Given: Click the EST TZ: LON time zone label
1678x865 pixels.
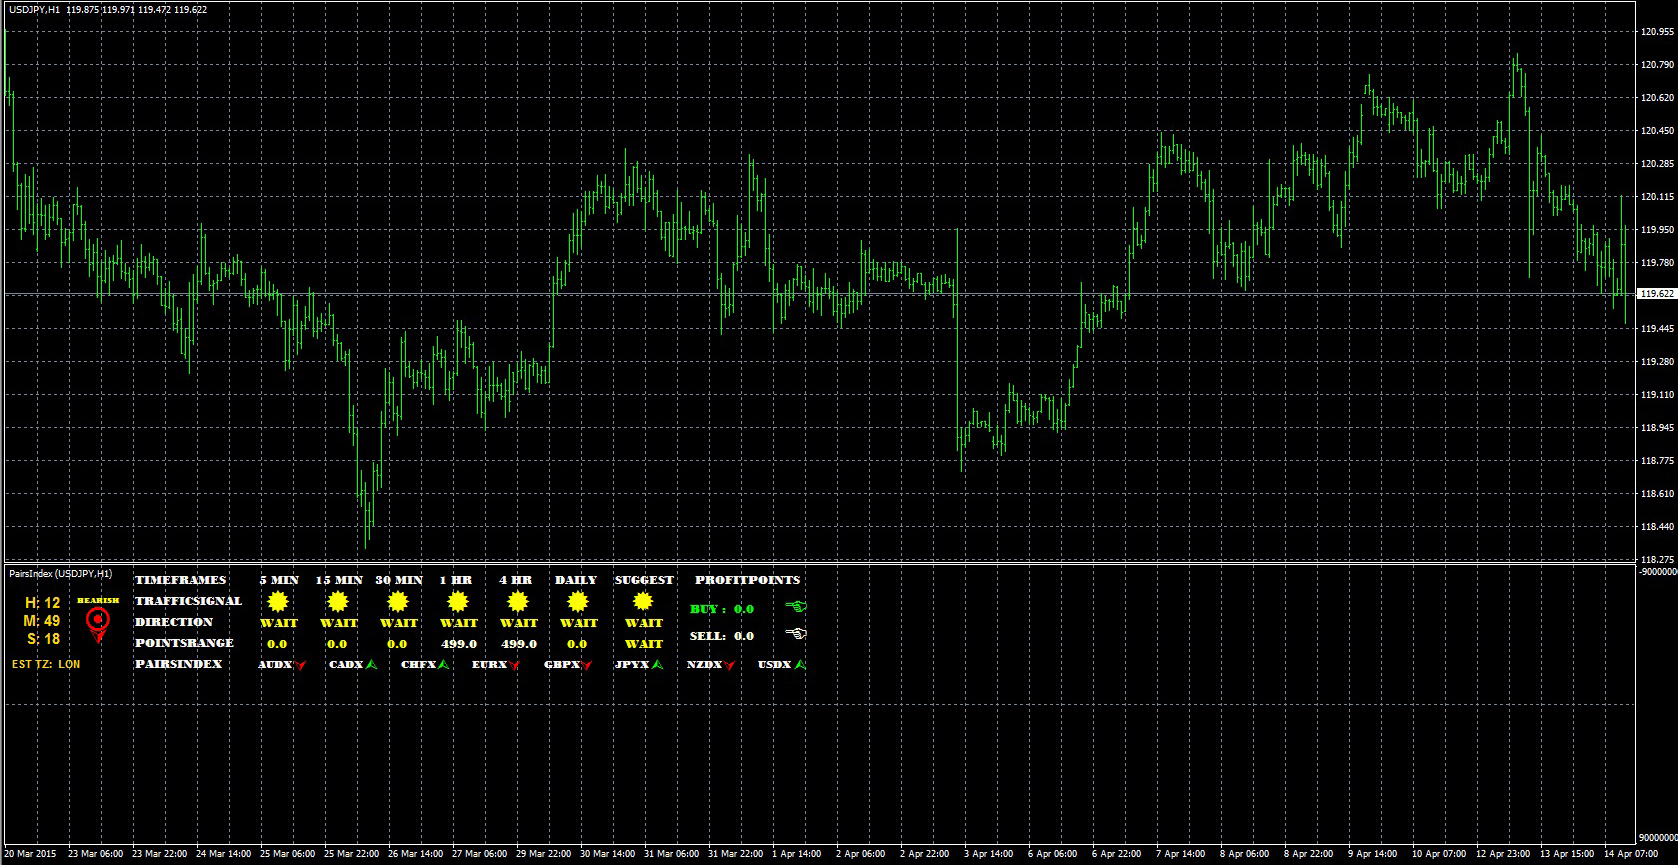Looking at the screenshot, I should click(x=46, y=664).
